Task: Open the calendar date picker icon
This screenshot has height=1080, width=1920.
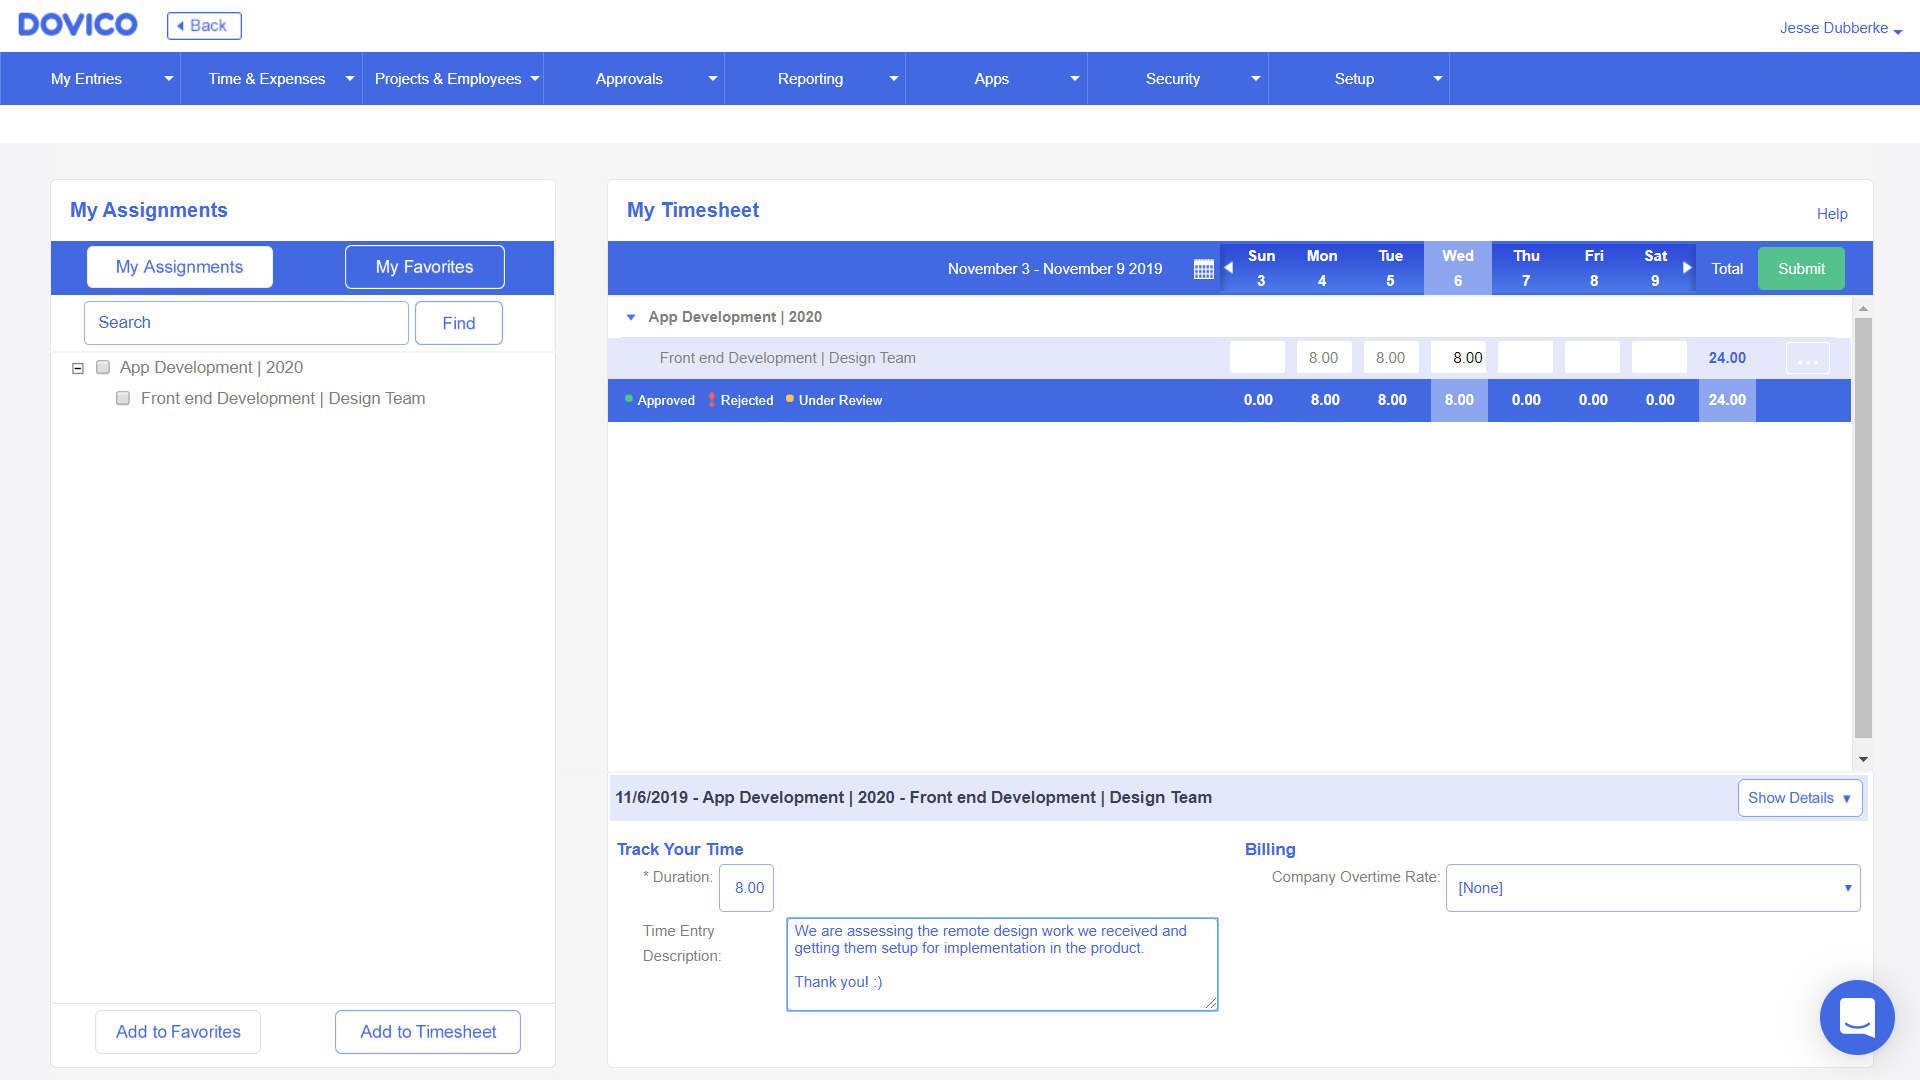Action: [x=1203, y=269]
